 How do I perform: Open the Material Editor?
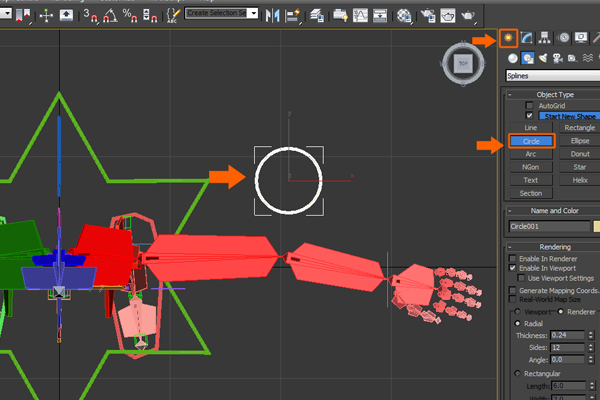pos(404,16)
